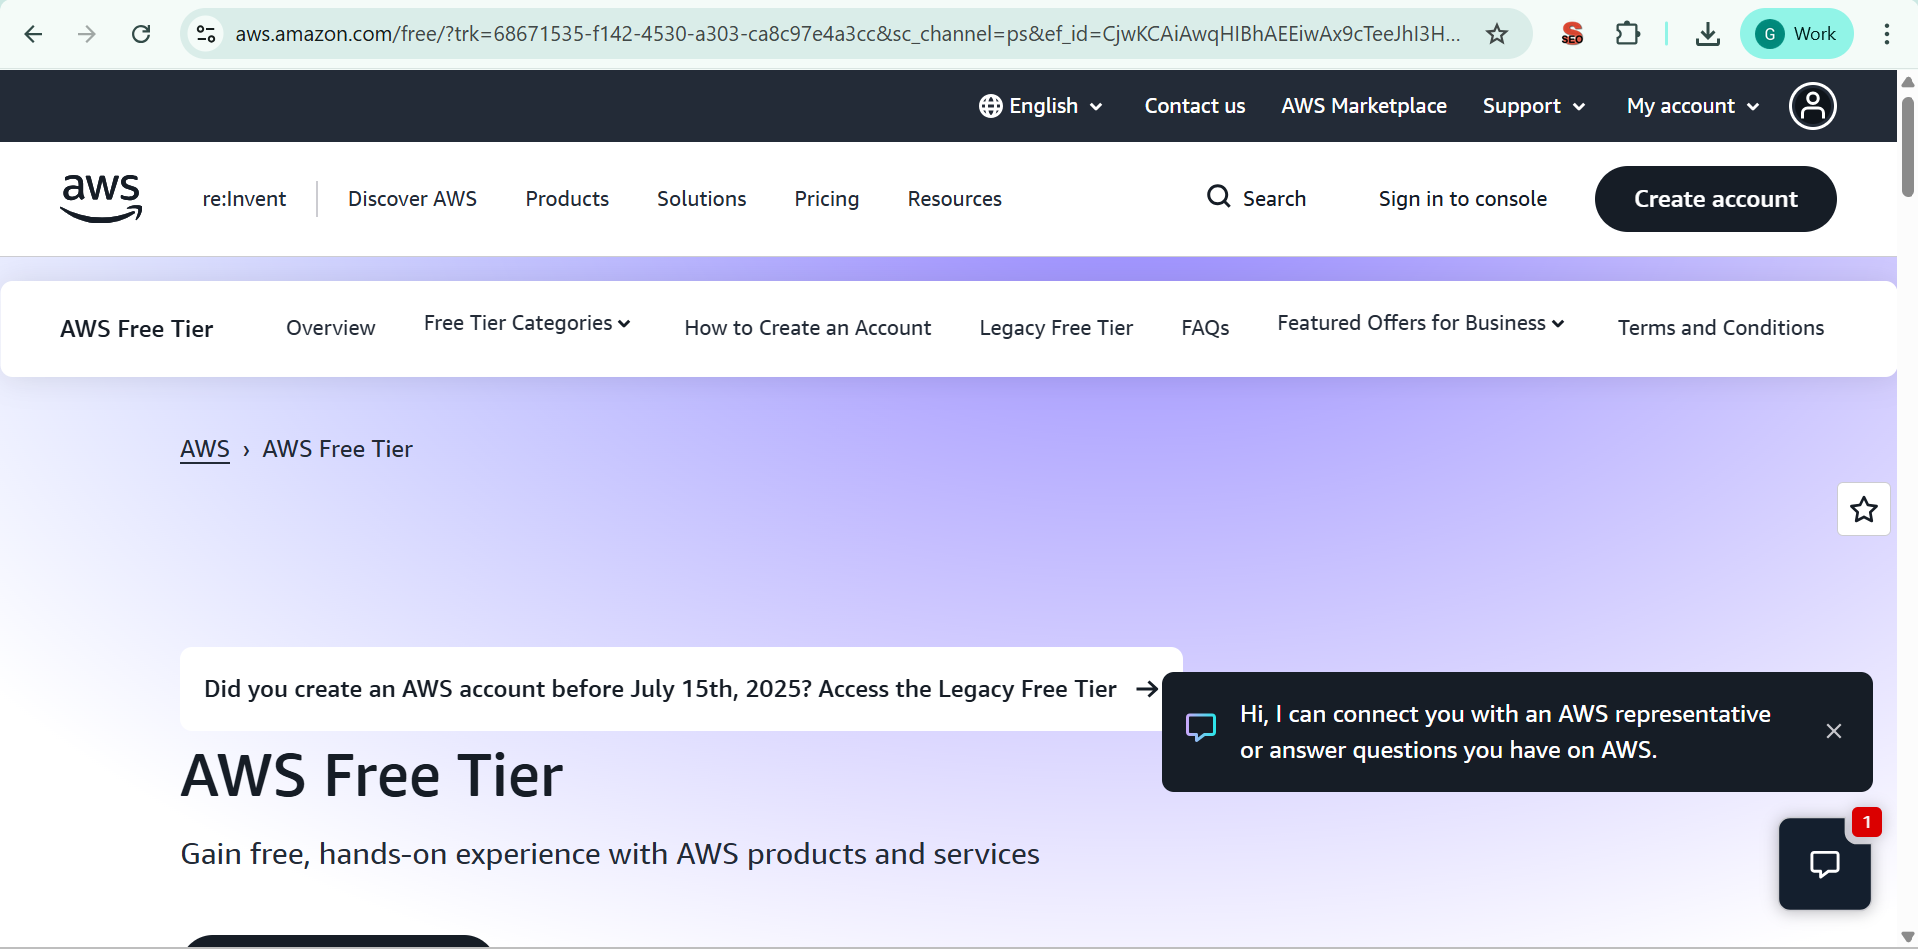
Task: Open the AWS search
Action: (x=1256, y=198)
